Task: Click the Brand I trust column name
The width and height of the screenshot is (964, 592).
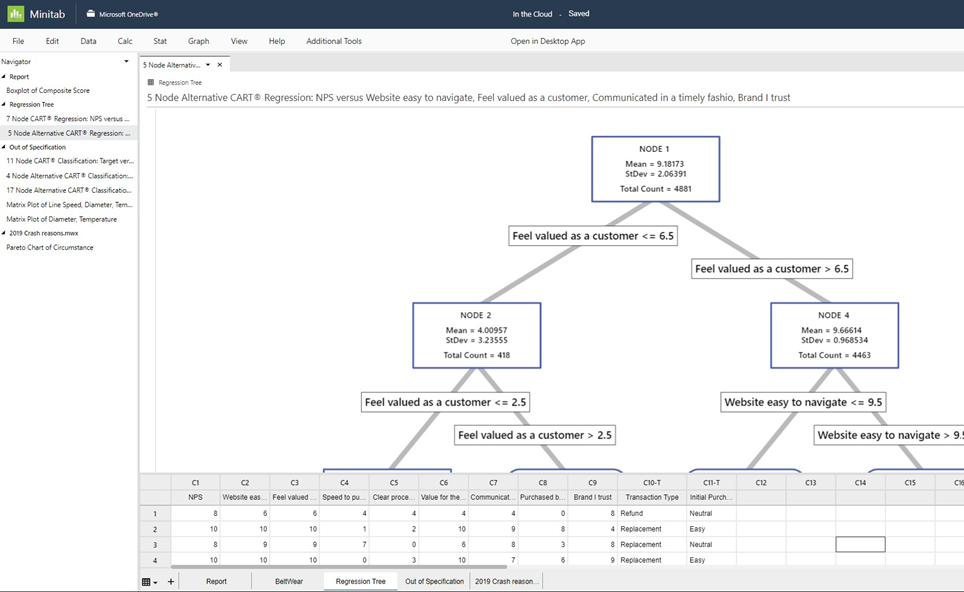Action: (593, 497)
